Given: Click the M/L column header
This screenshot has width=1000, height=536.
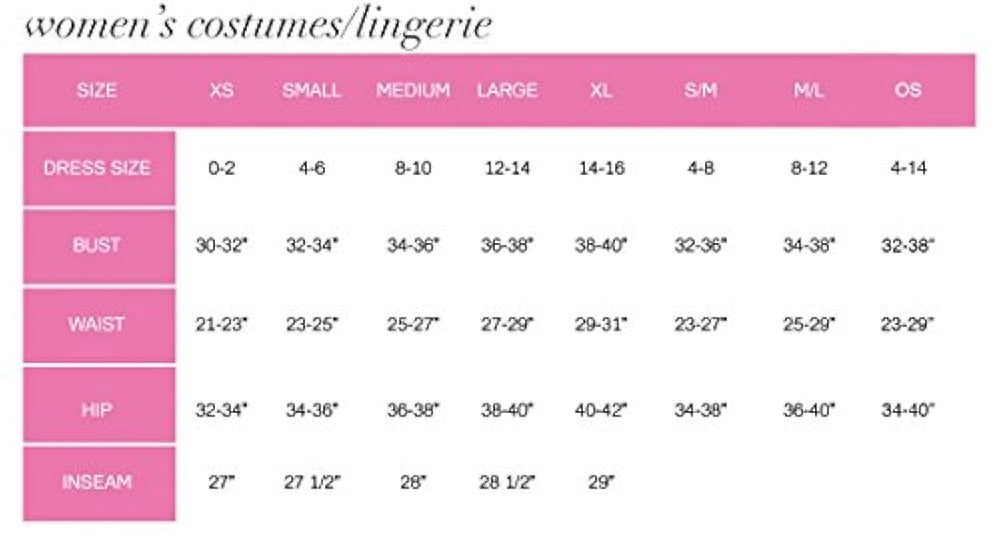Looking at the screenshot, I should [810, 90].
